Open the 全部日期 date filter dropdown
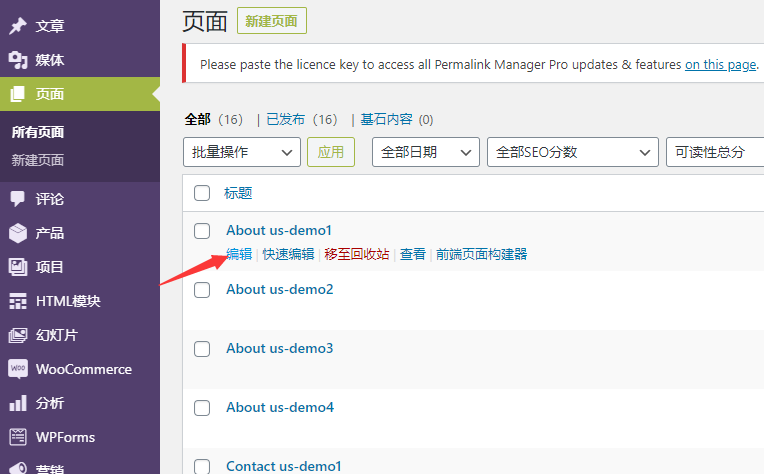This screenshot has height=474, width=764. 426,152
